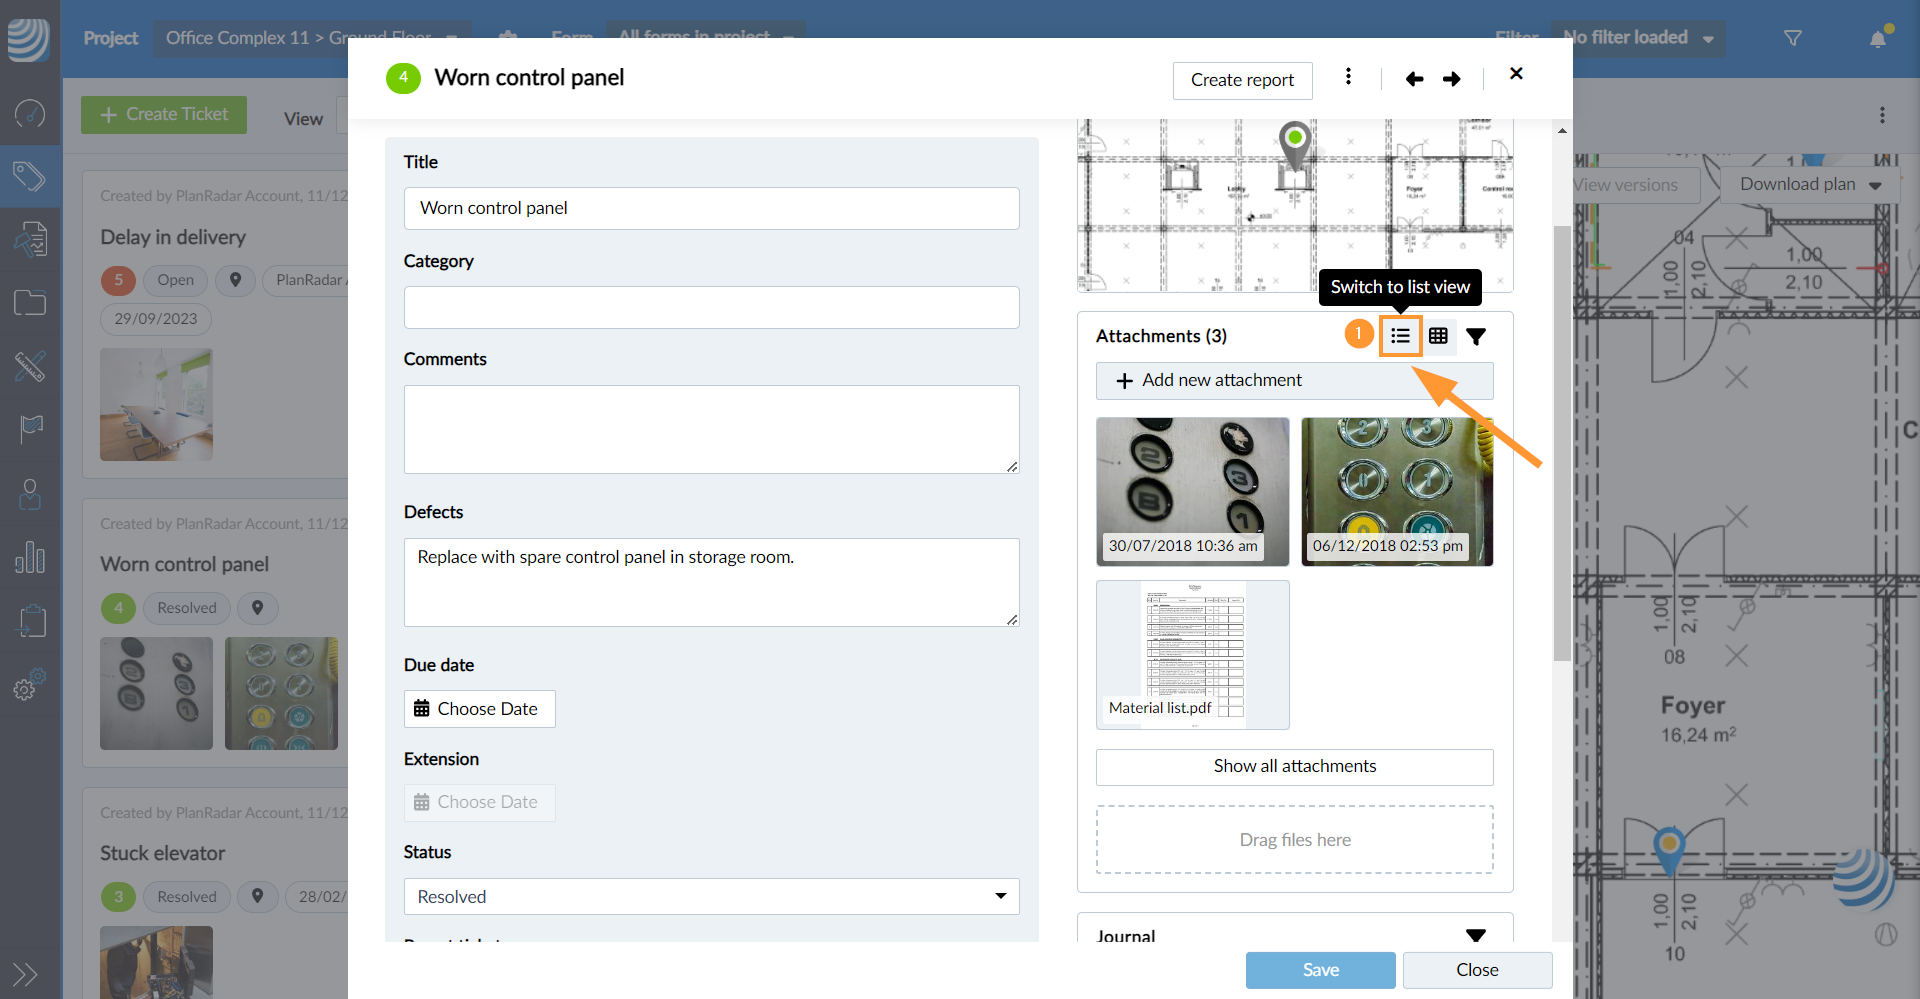Click the Project label in top bar

click(111, 38)
